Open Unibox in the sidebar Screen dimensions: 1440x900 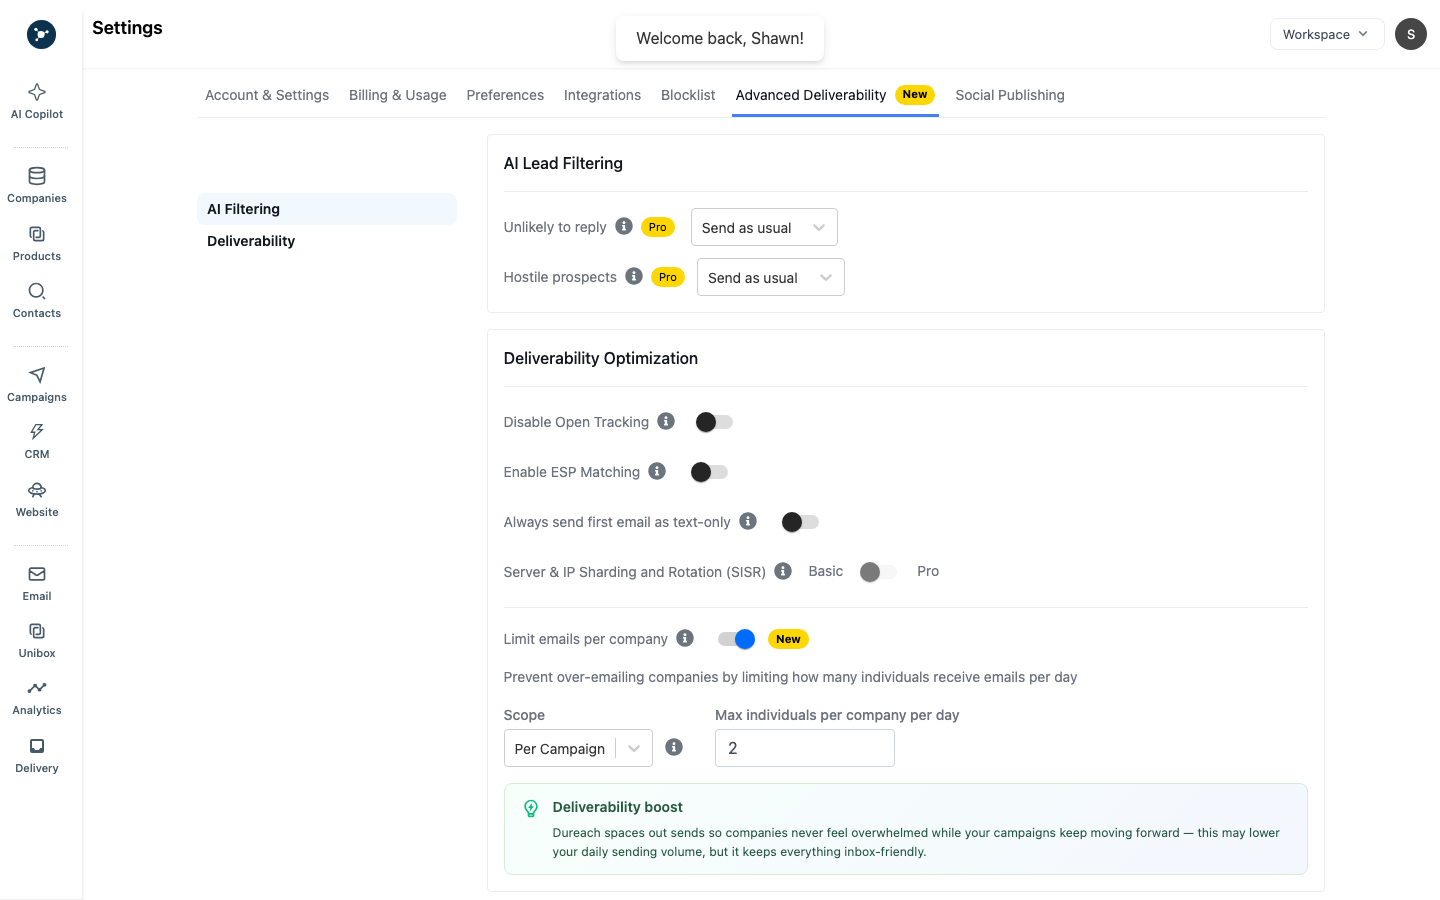tap(37, 640)
